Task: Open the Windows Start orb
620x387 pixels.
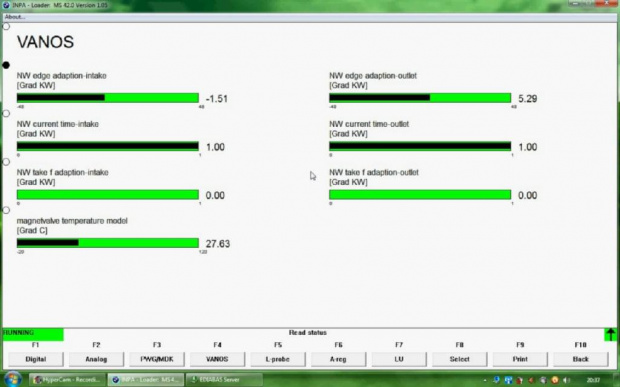Action: coord(13,379)
